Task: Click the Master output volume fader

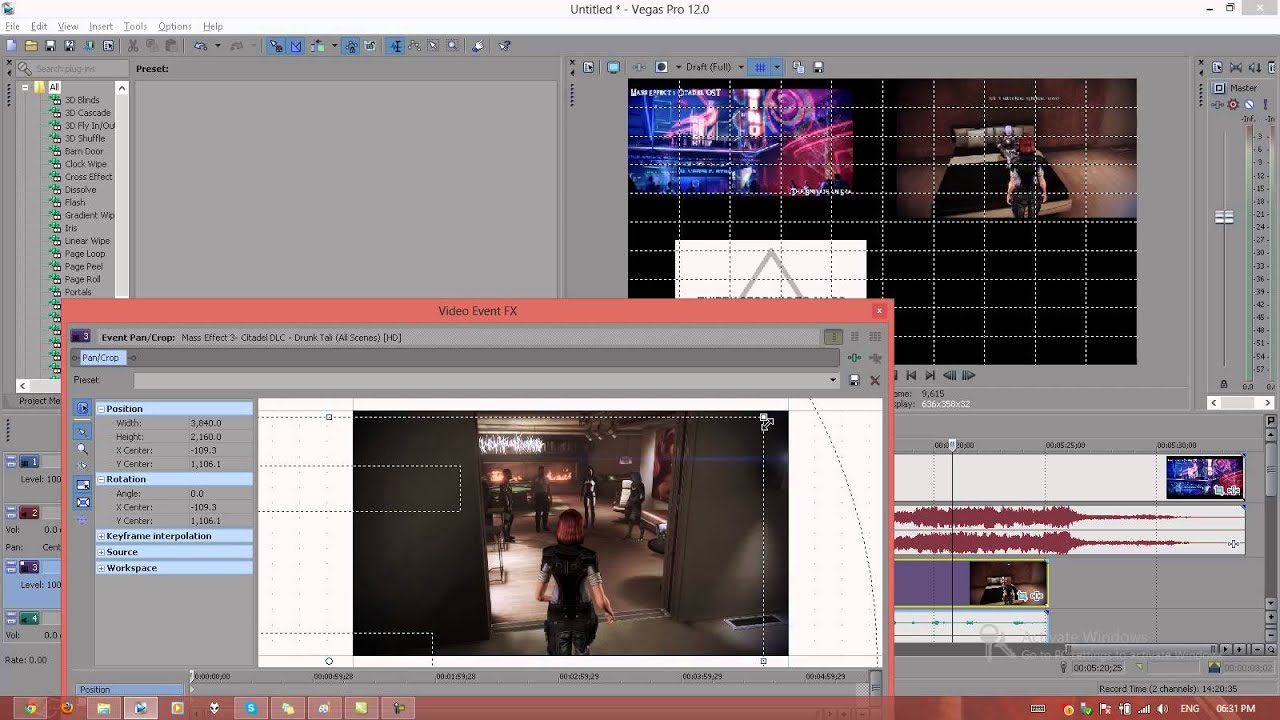Action: [x=1224, y=217]
